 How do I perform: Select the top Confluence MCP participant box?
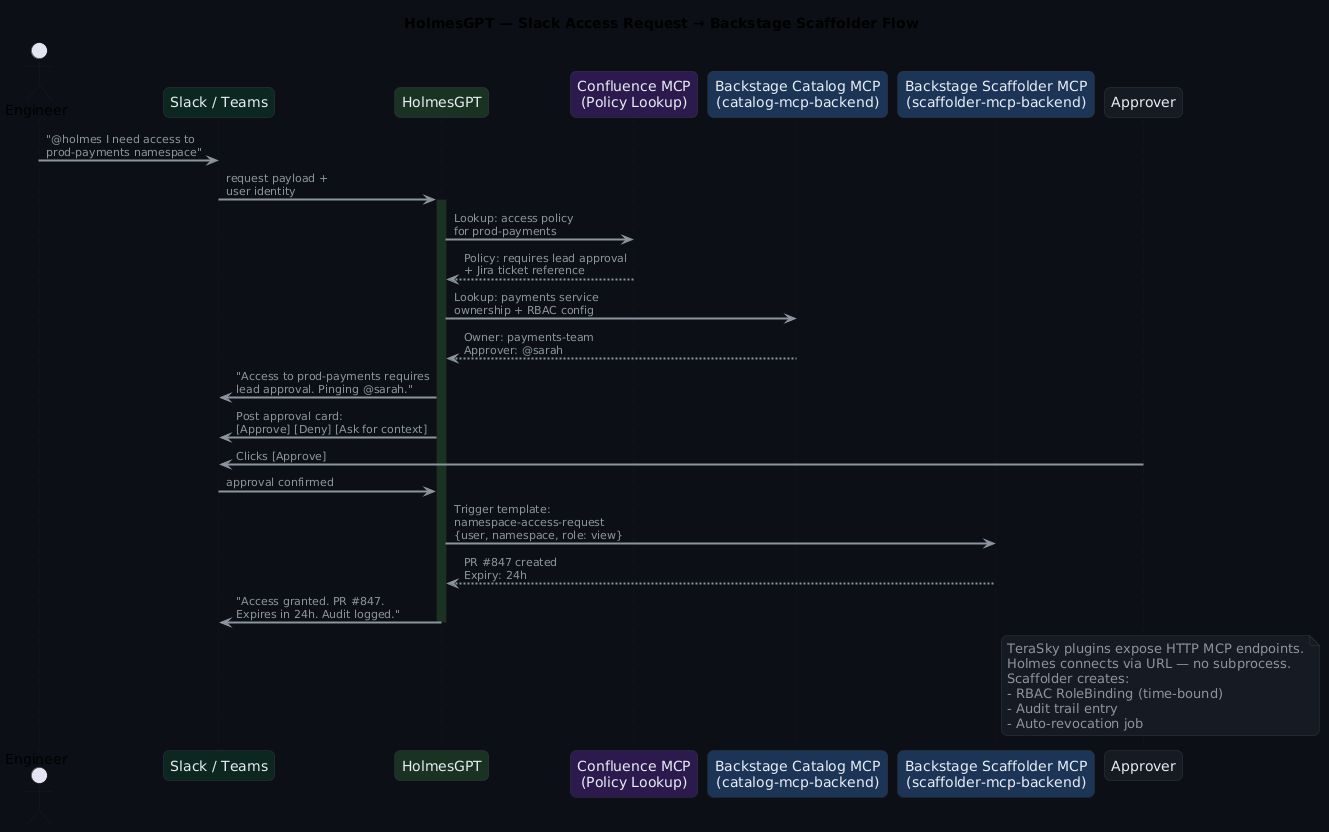634,94
